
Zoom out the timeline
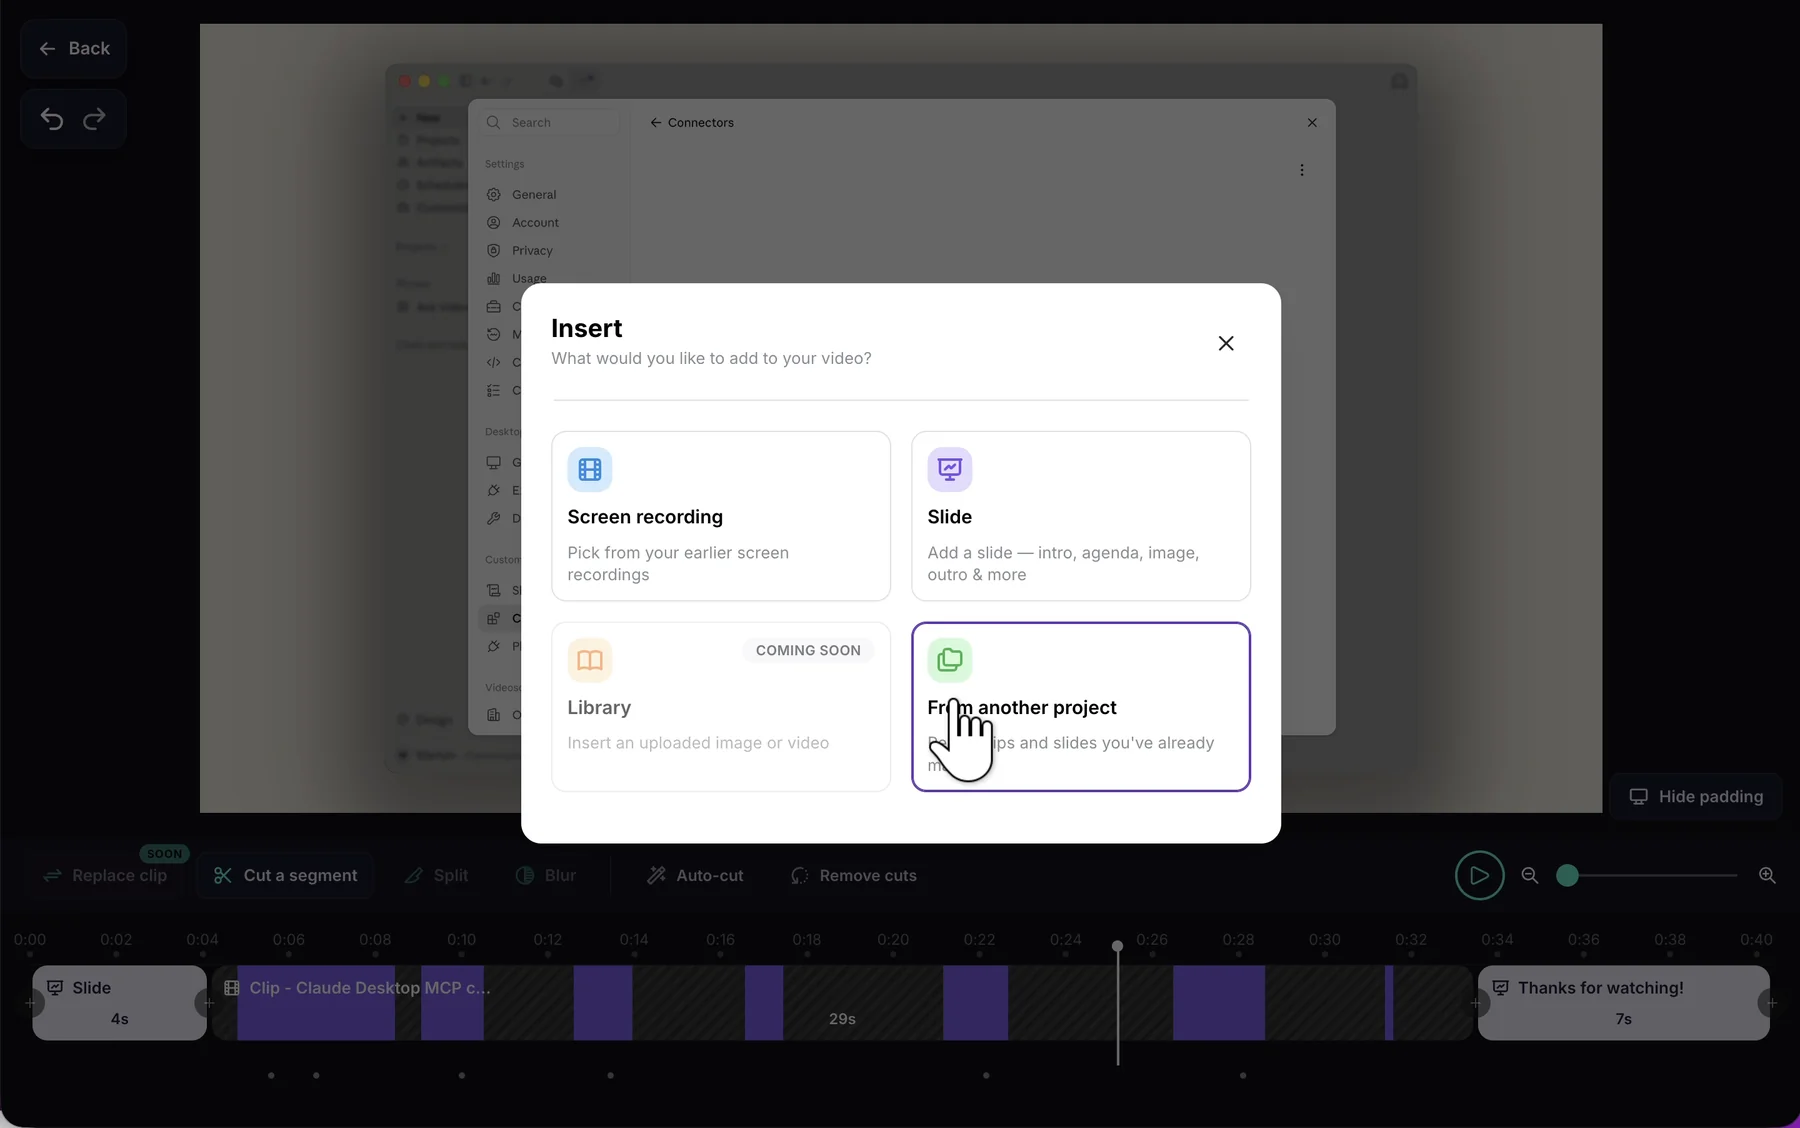coord(1530,875)
